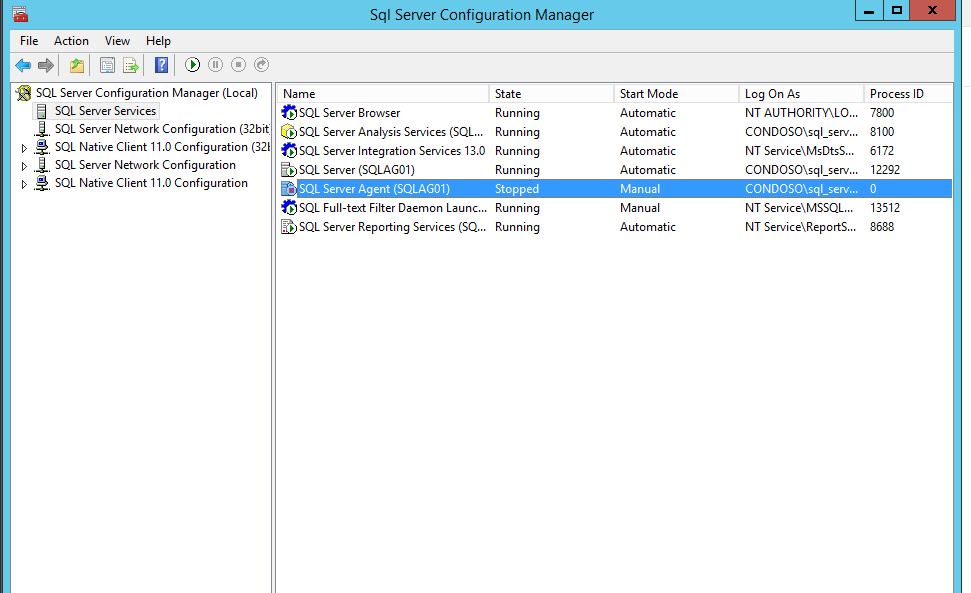The image size is (971, 593).
Task: Sort by the Start Mode column header
Action: tap(676, 93)
